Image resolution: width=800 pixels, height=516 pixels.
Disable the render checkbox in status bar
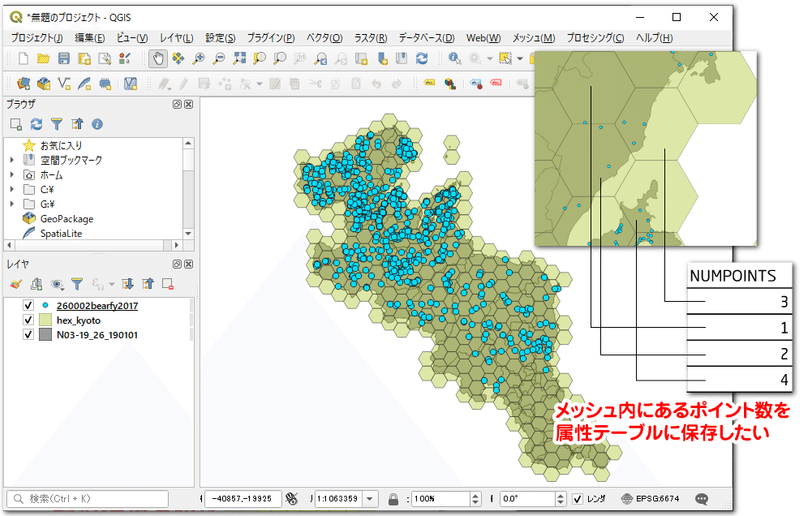[577, 499]
